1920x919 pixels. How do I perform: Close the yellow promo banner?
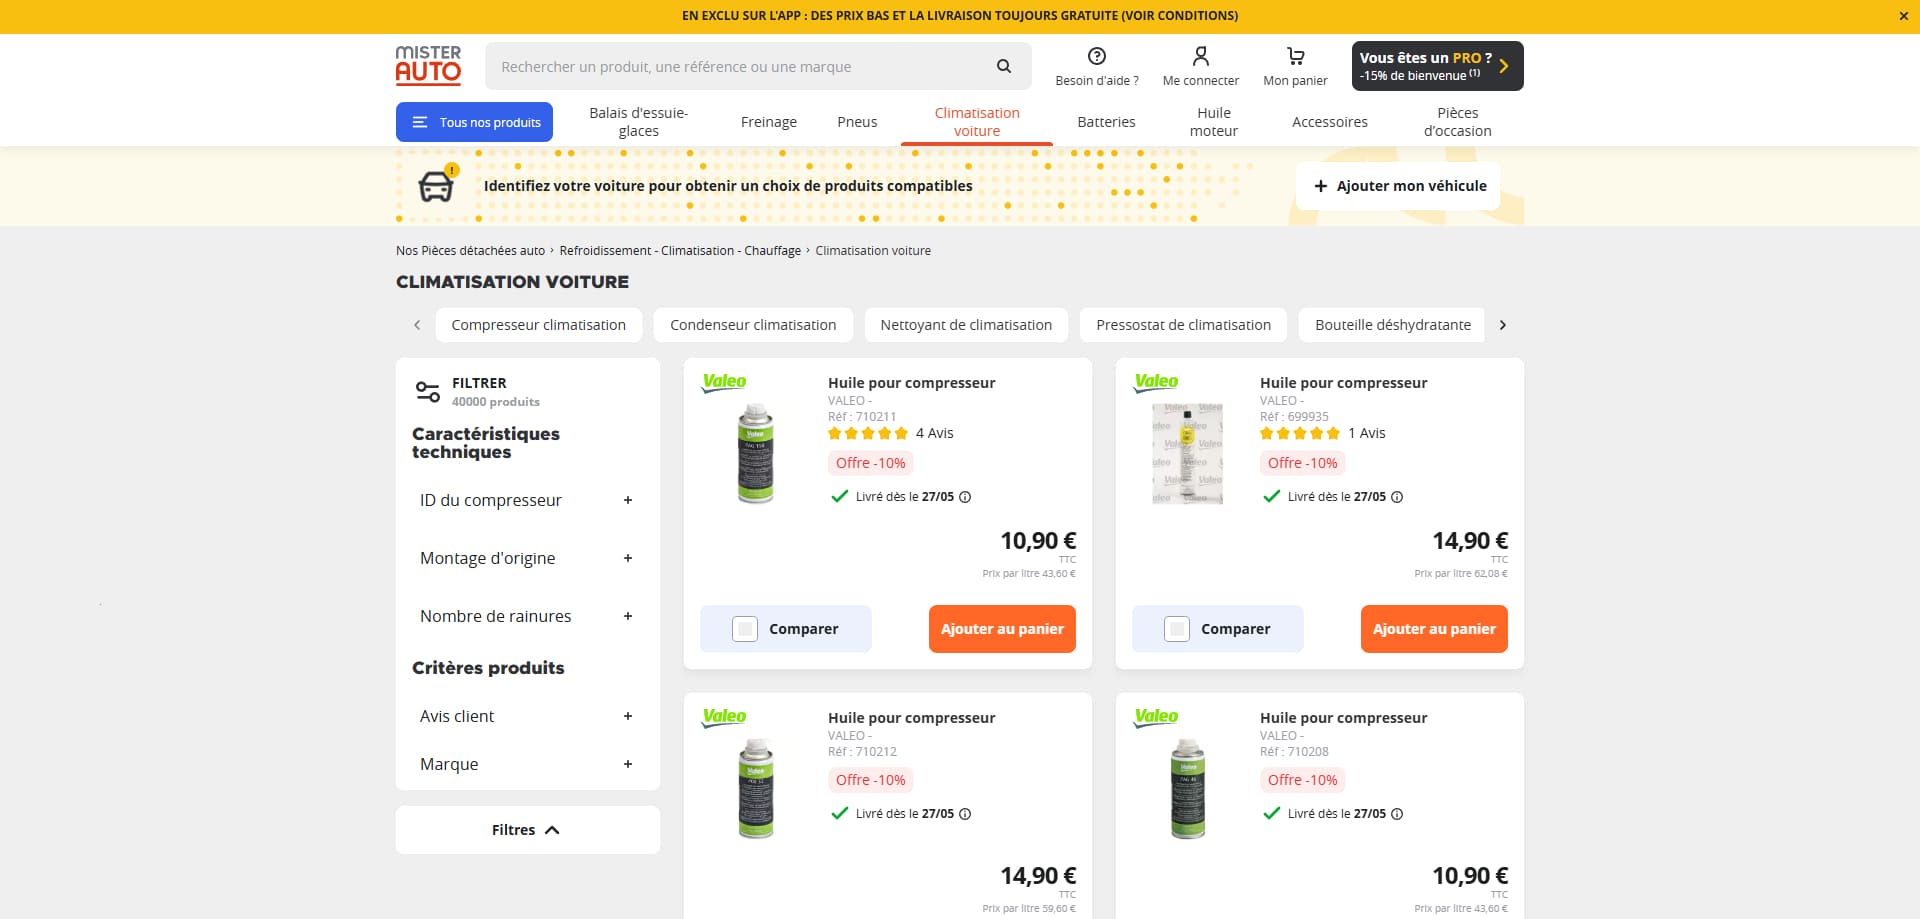(x=1903, y=16)
